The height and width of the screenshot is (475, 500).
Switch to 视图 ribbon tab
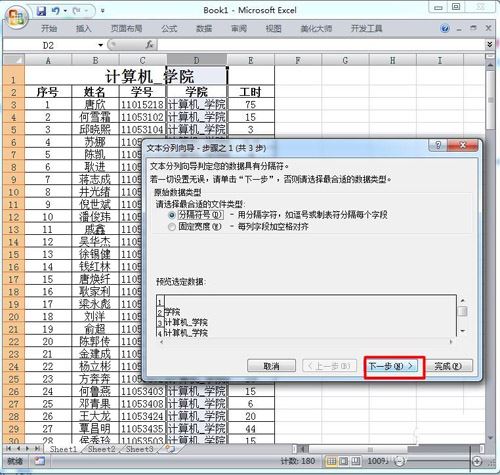[273, 29]
